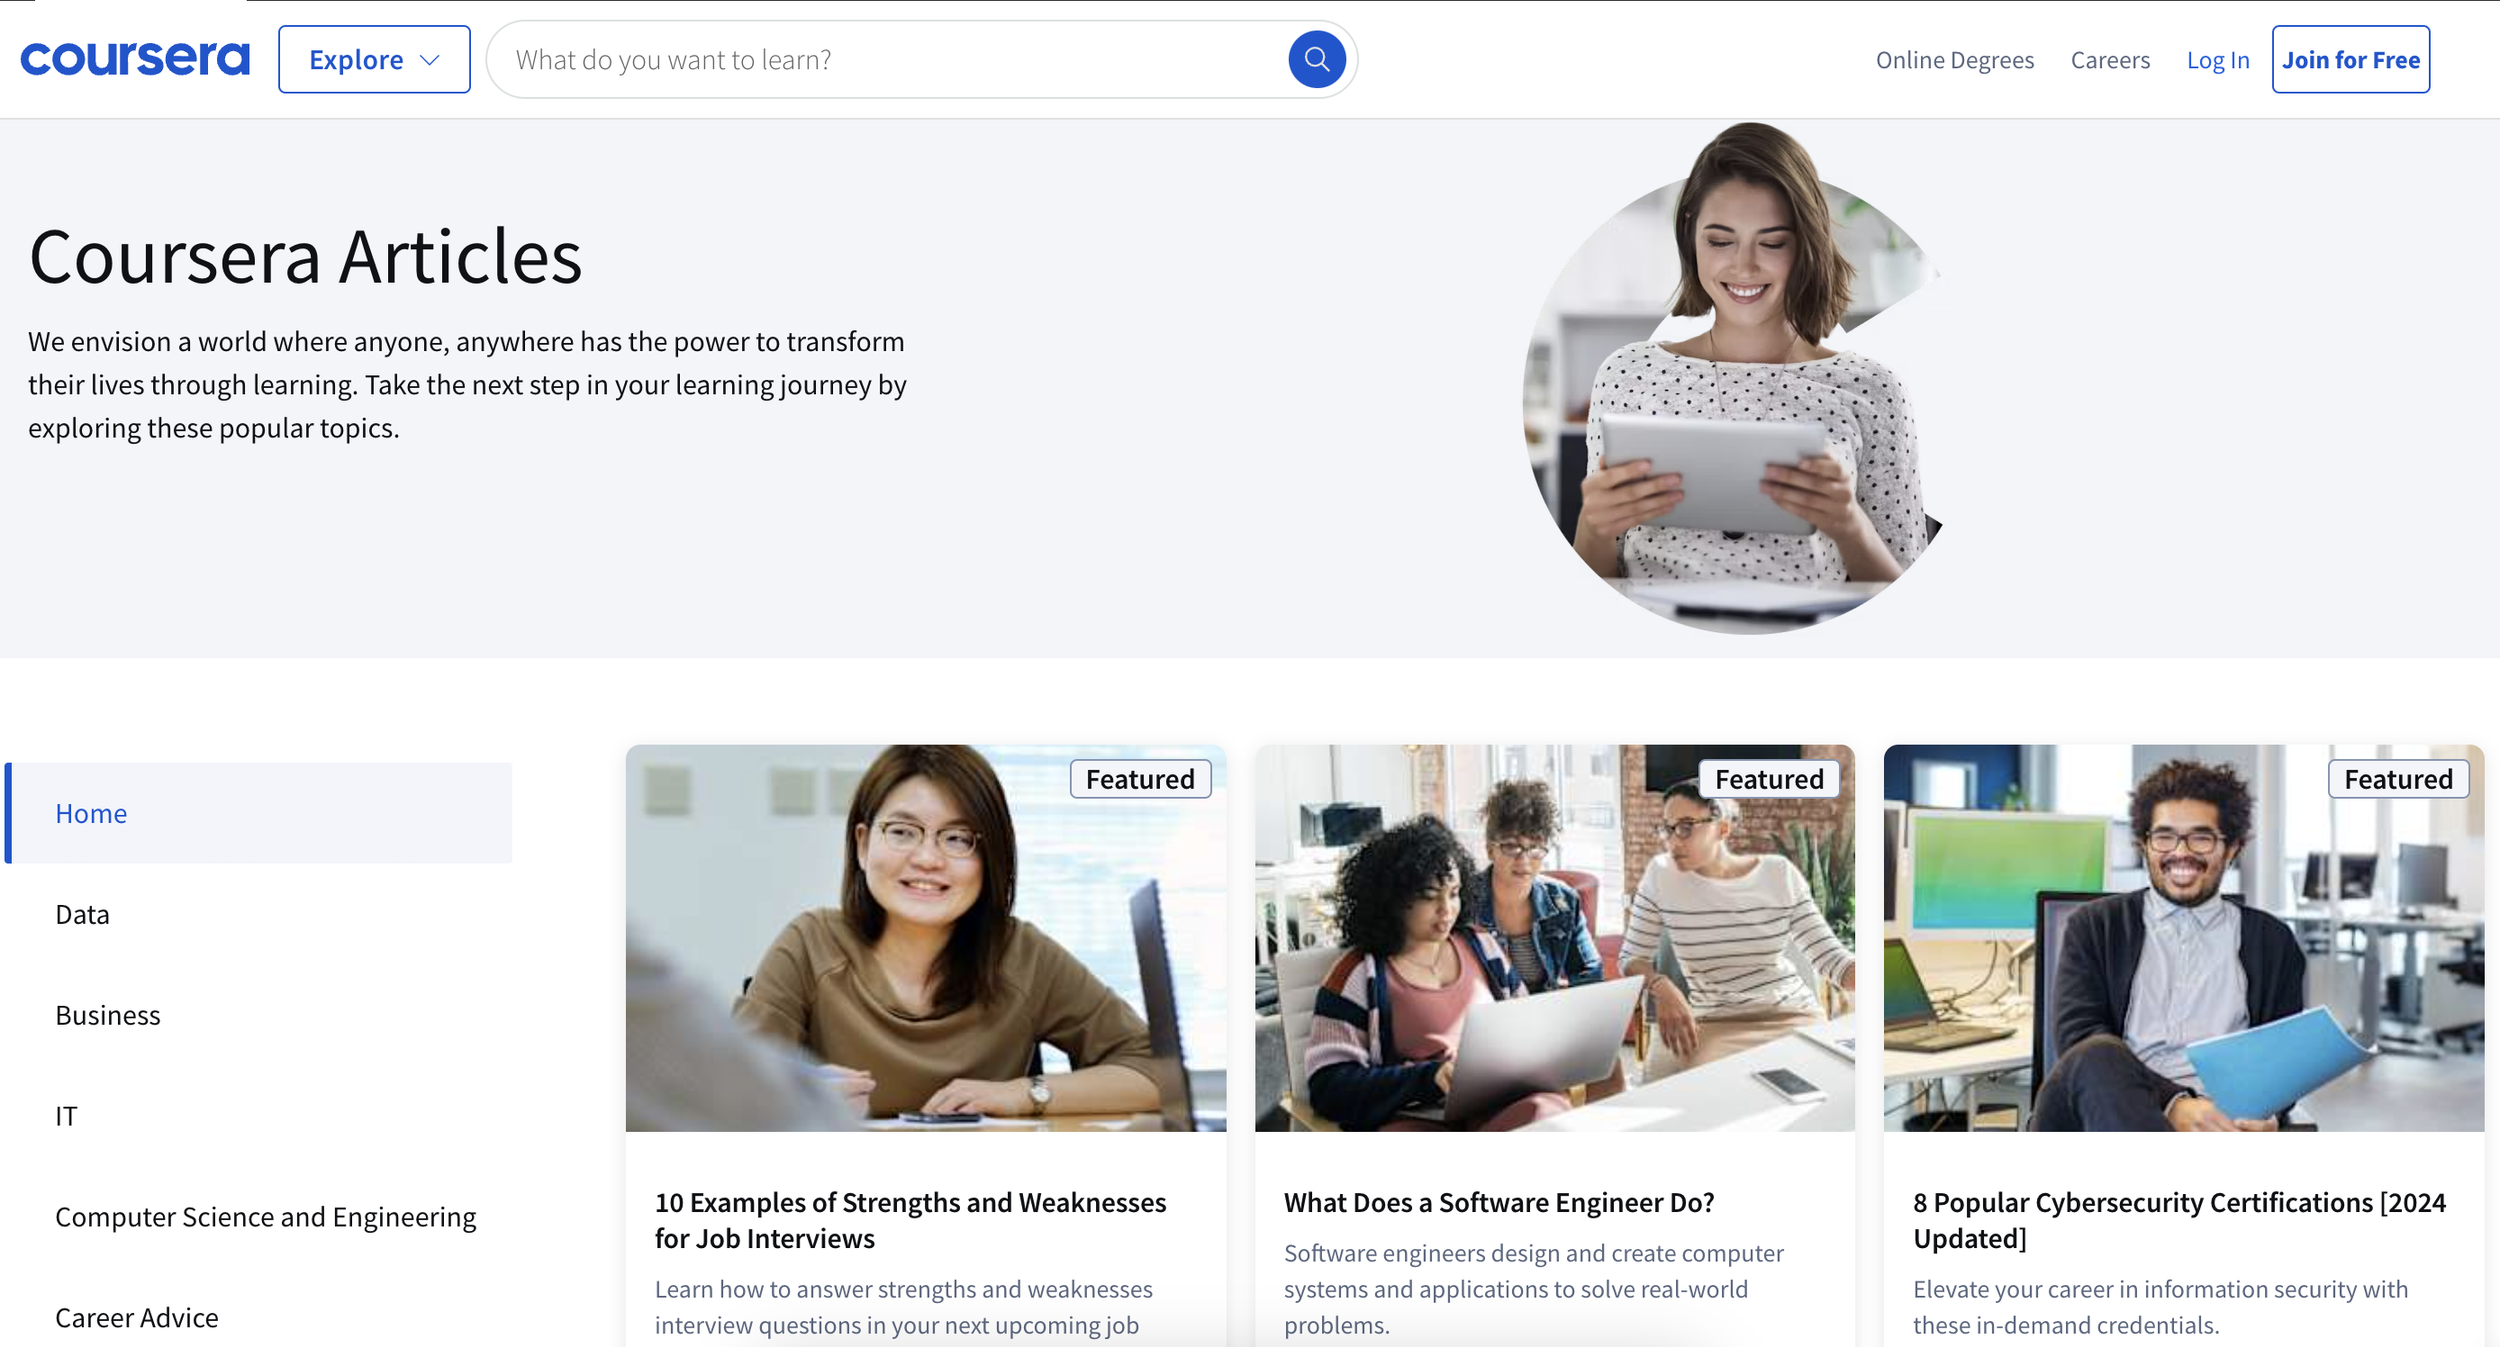
Task: Click the blue search magnifier button
Action: (x=1316, y=60)
